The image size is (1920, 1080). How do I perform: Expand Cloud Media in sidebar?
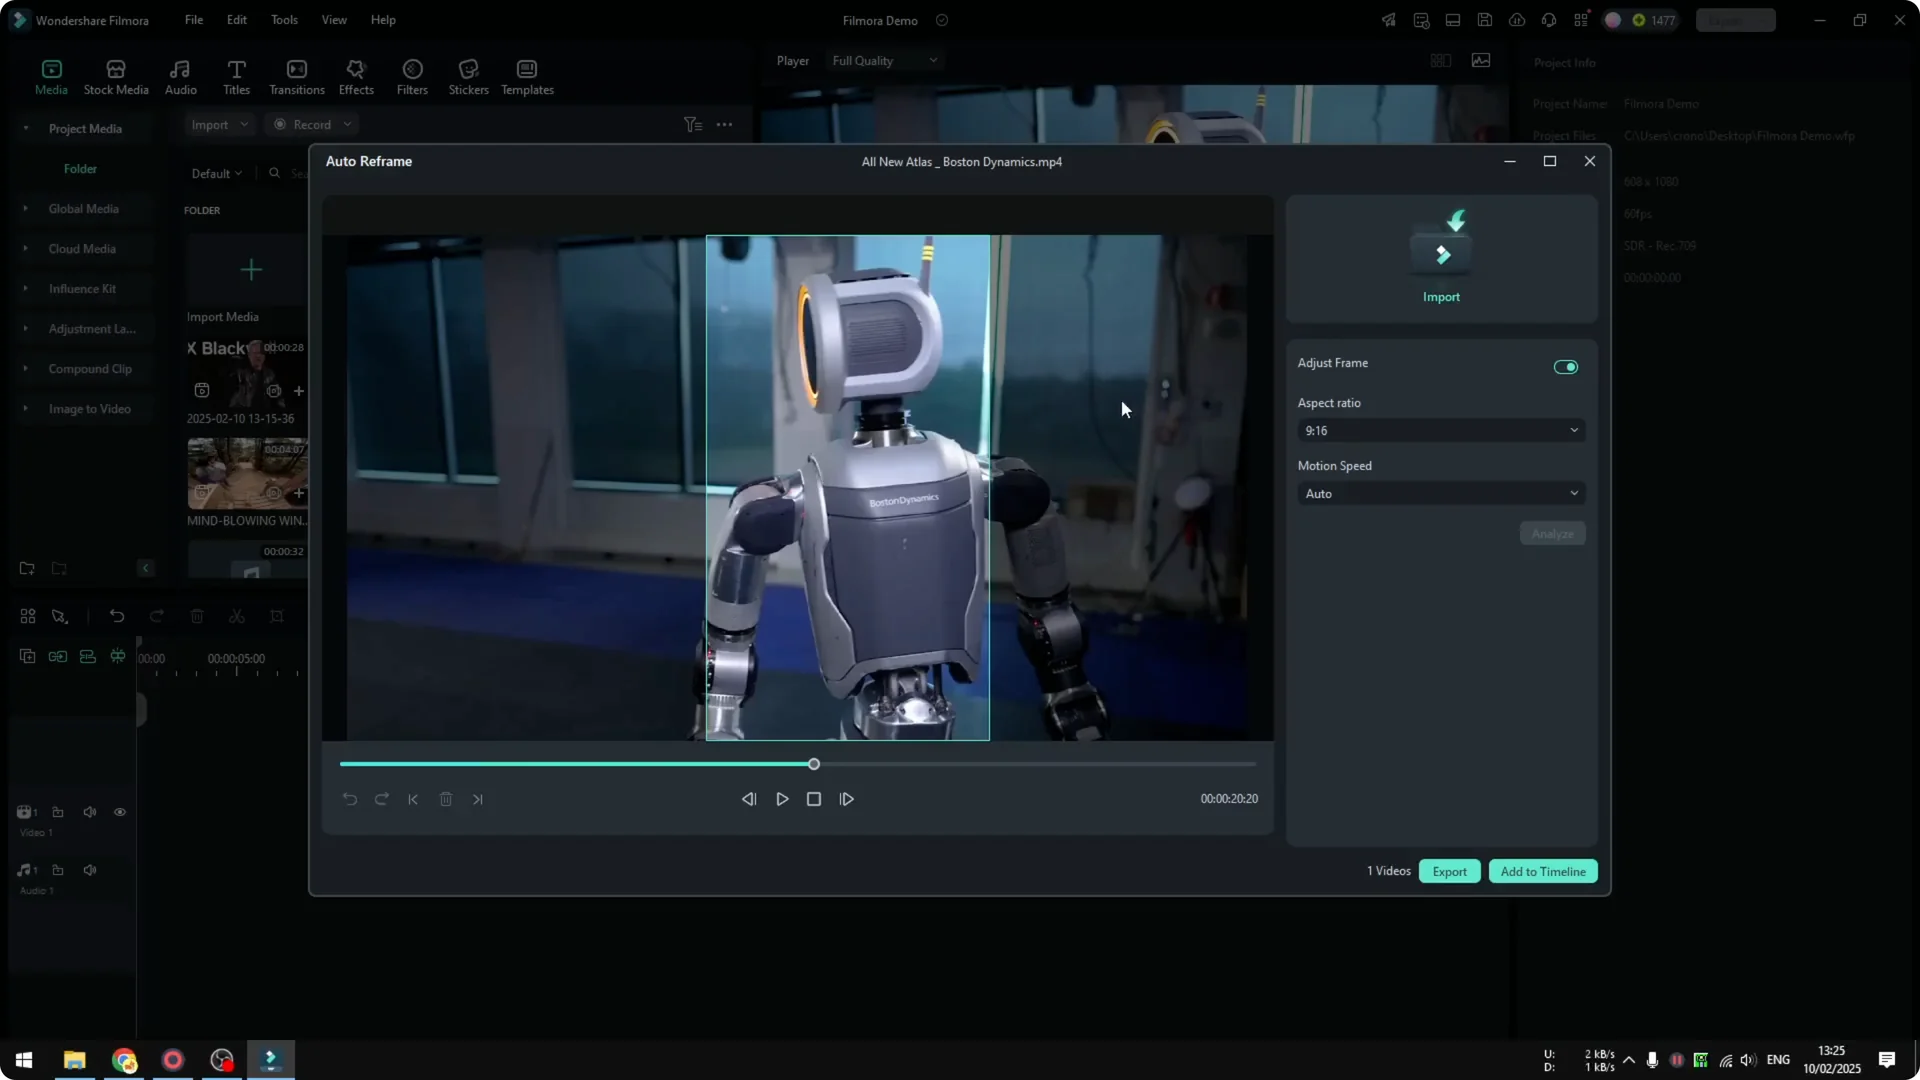[26, 249]
